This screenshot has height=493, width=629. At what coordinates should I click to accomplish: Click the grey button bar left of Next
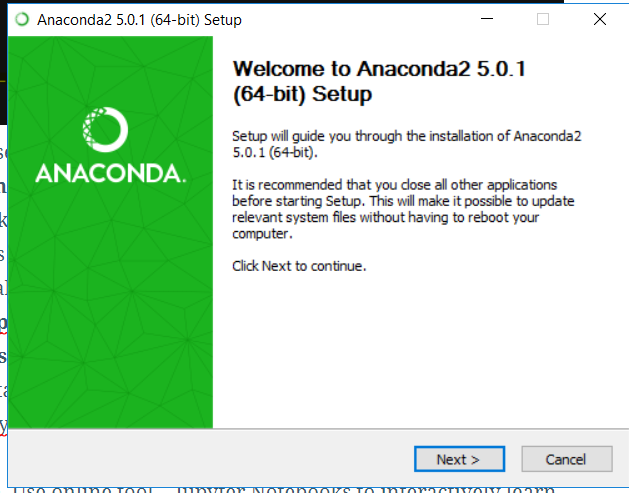point(211,459)
